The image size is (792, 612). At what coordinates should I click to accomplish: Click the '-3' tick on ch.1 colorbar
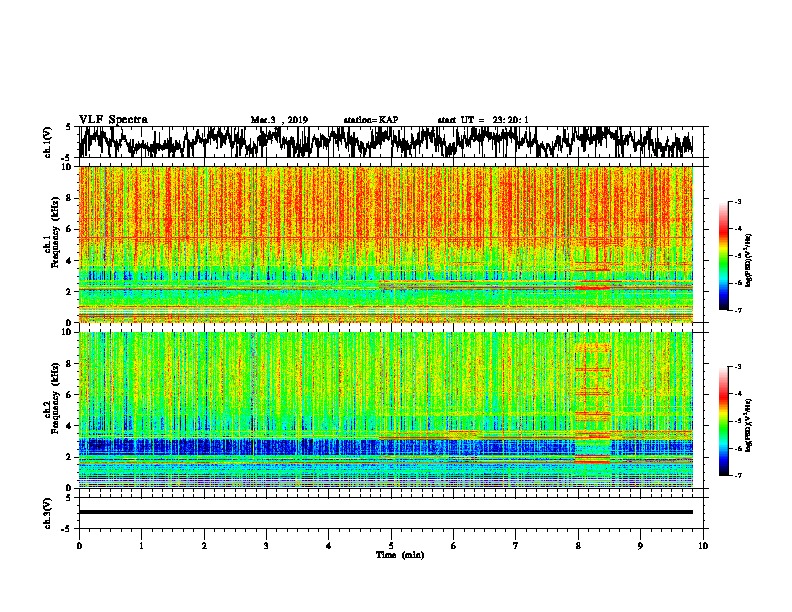pos(738,201)
